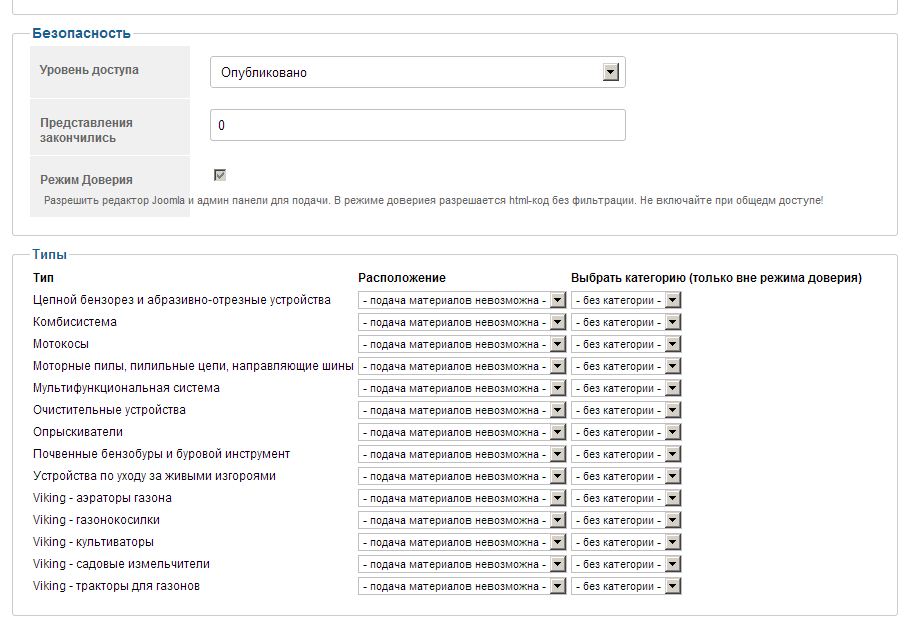921x636 pixels.
Task: Open location dropdown for Viking - аэраторы газона
Action: 462,498
